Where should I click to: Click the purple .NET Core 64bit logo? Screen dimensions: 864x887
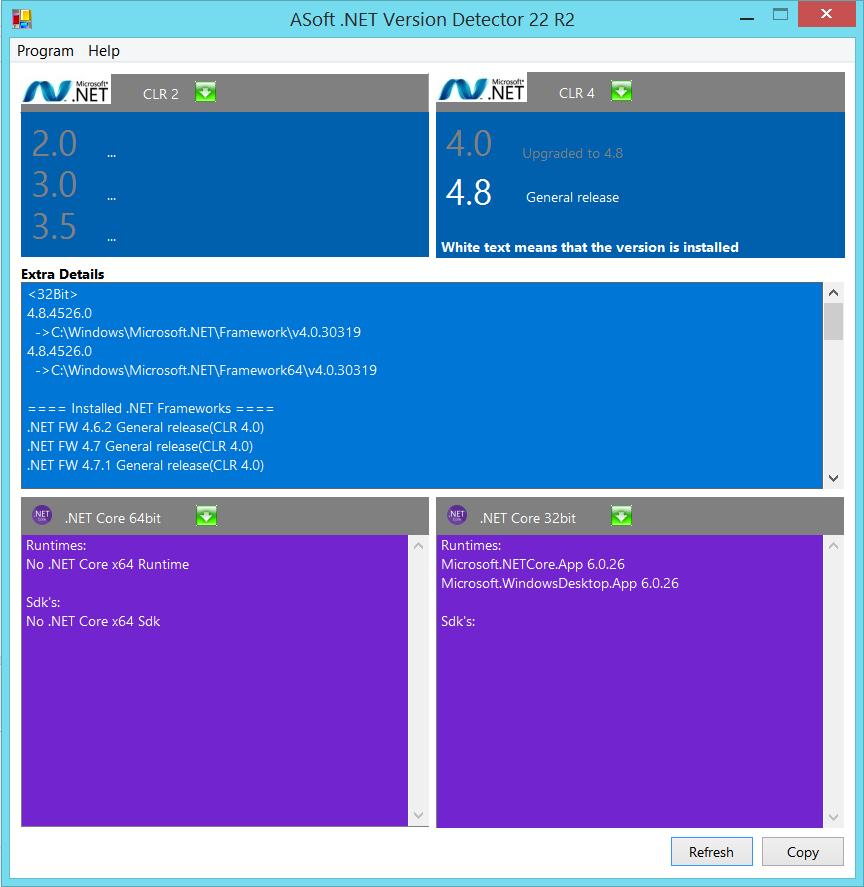click(x=42, y=515)
